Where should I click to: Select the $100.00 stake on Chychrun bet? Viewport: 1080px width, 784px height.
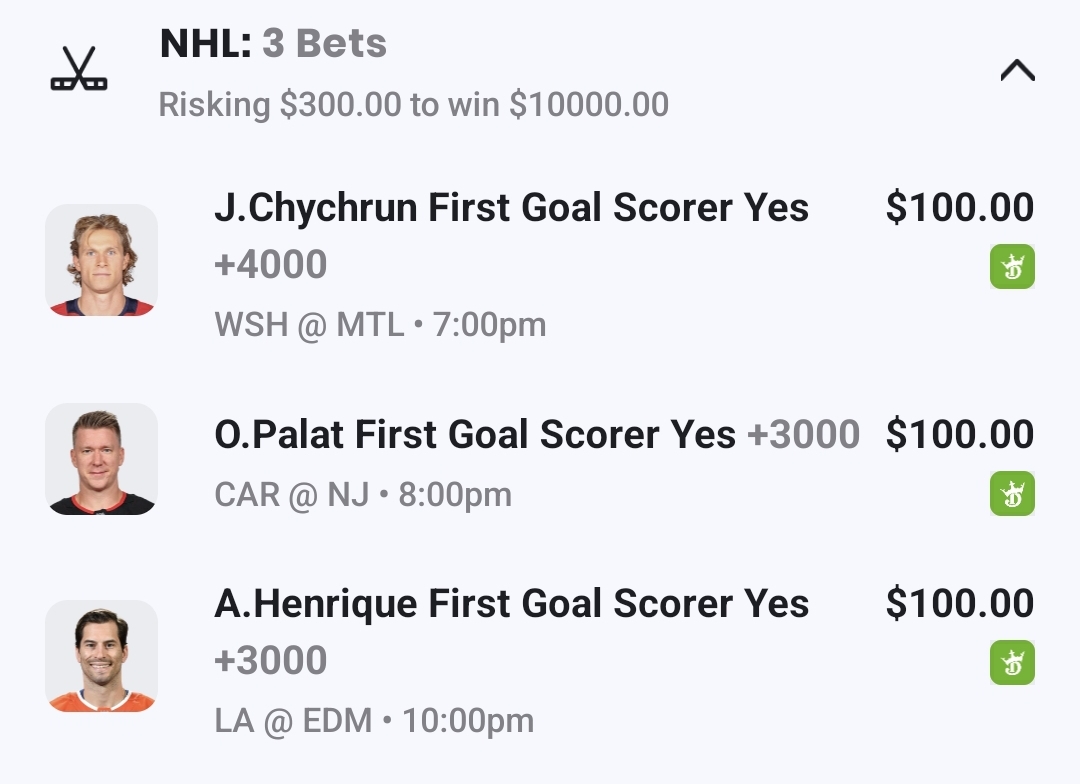959,208
